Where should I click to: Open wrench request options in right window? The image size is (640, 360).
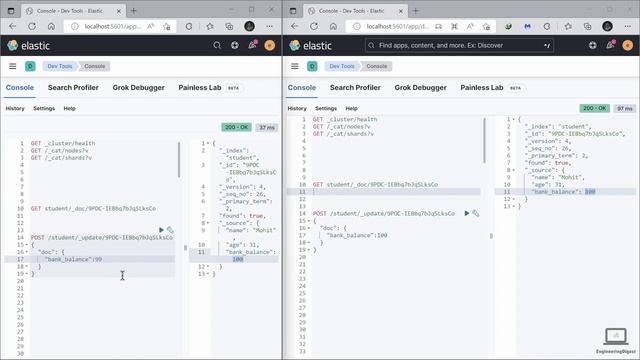pos(476,213)
